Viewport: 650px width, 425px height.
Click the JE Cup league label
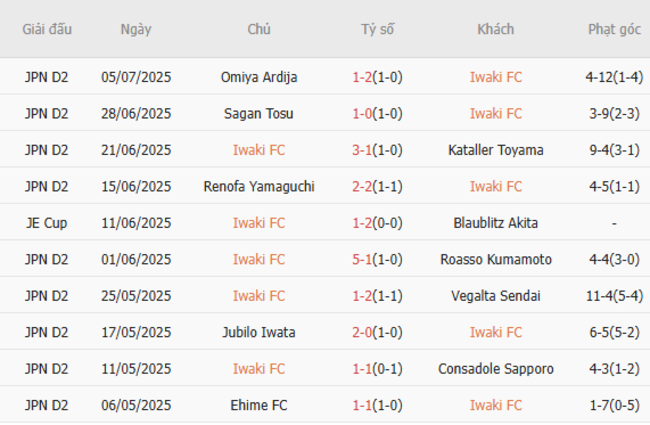click(46, 223)
